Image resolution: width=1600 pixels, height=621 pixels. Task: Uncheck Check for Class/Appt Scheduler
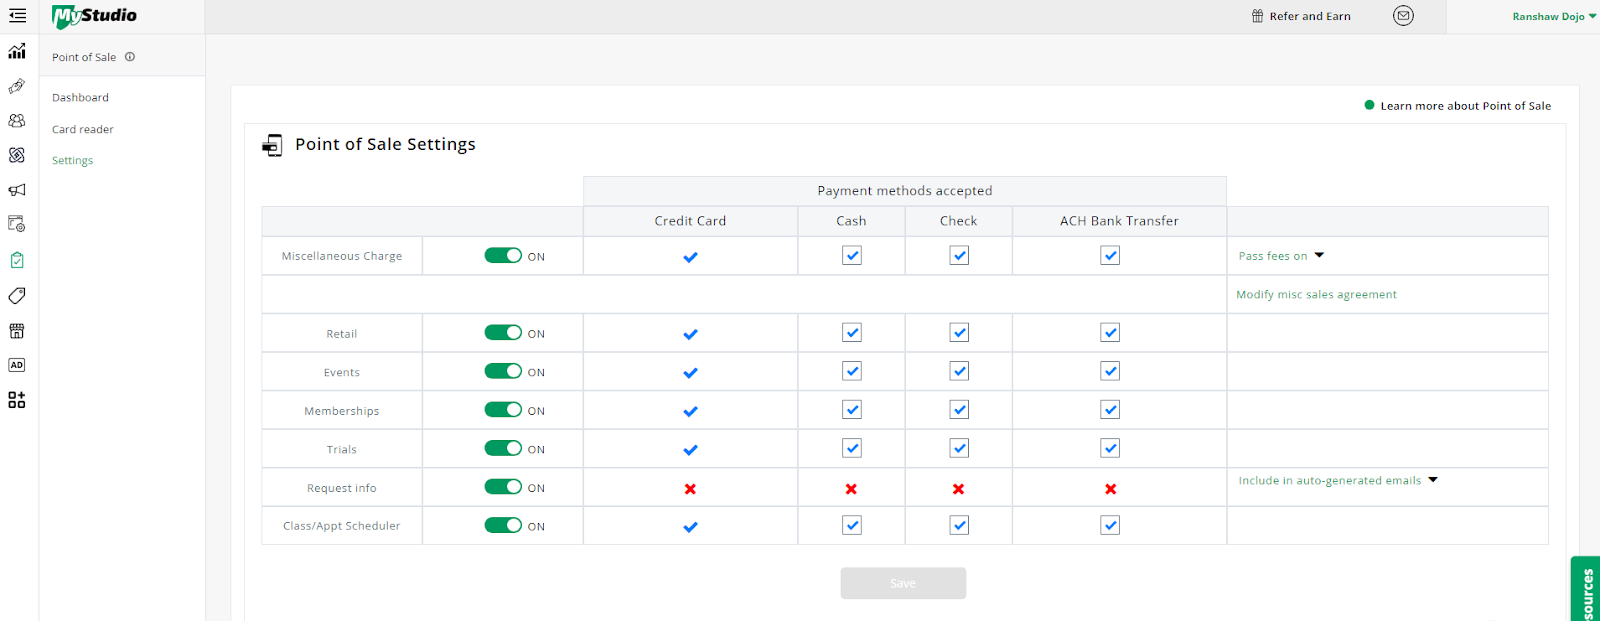pos(959,525)
